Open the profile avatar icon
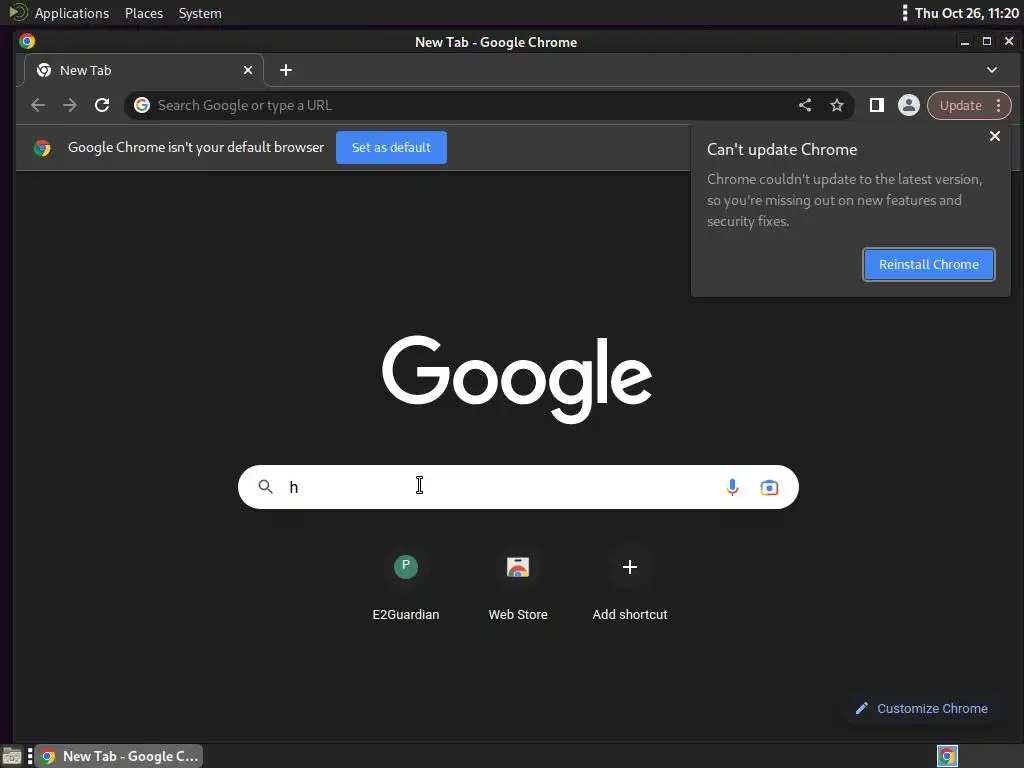 click(x=908, y=105)
